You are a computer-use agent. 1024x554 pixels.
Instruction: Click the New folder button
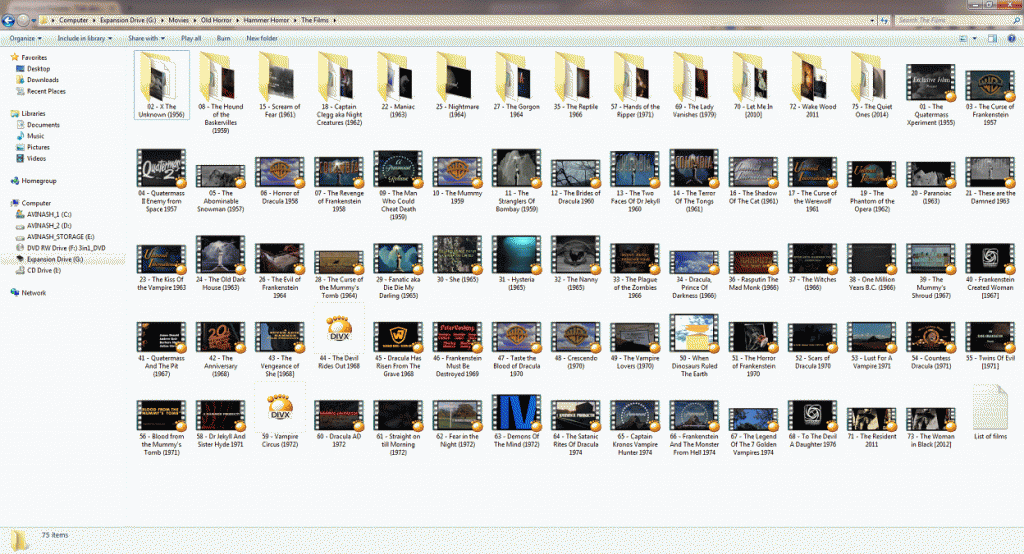(x=261, y=38)
